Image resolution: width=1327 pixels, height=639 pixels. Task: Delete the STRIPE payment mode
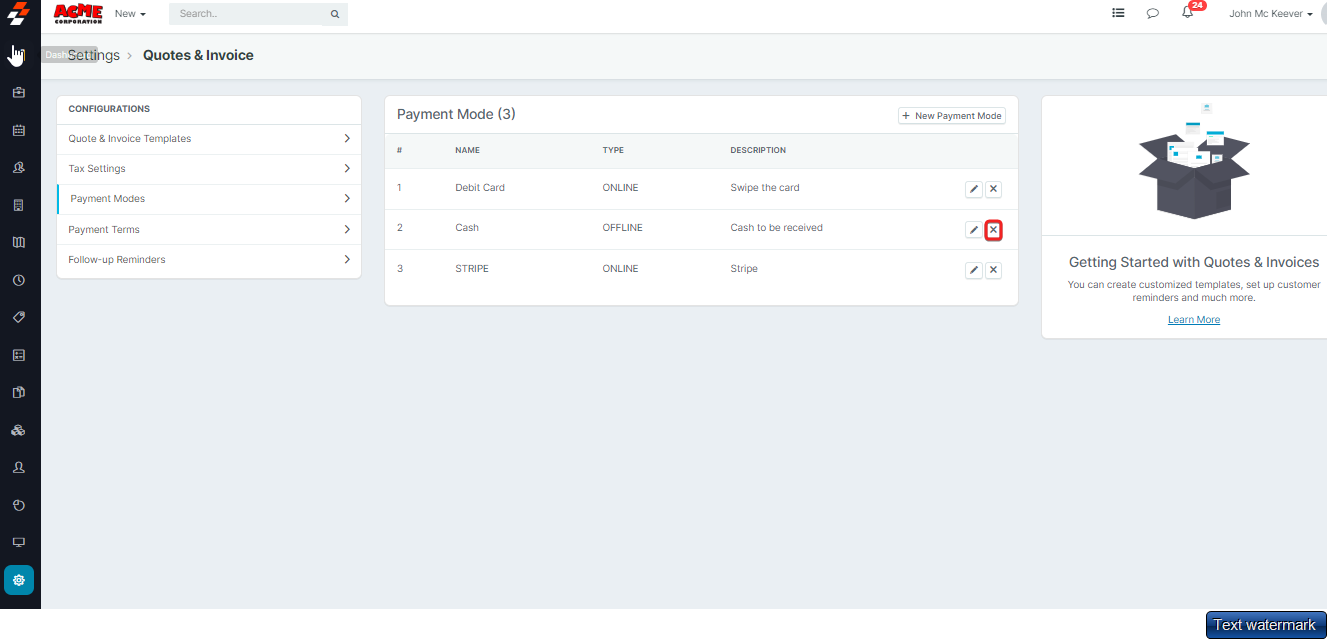pos(993,270)
